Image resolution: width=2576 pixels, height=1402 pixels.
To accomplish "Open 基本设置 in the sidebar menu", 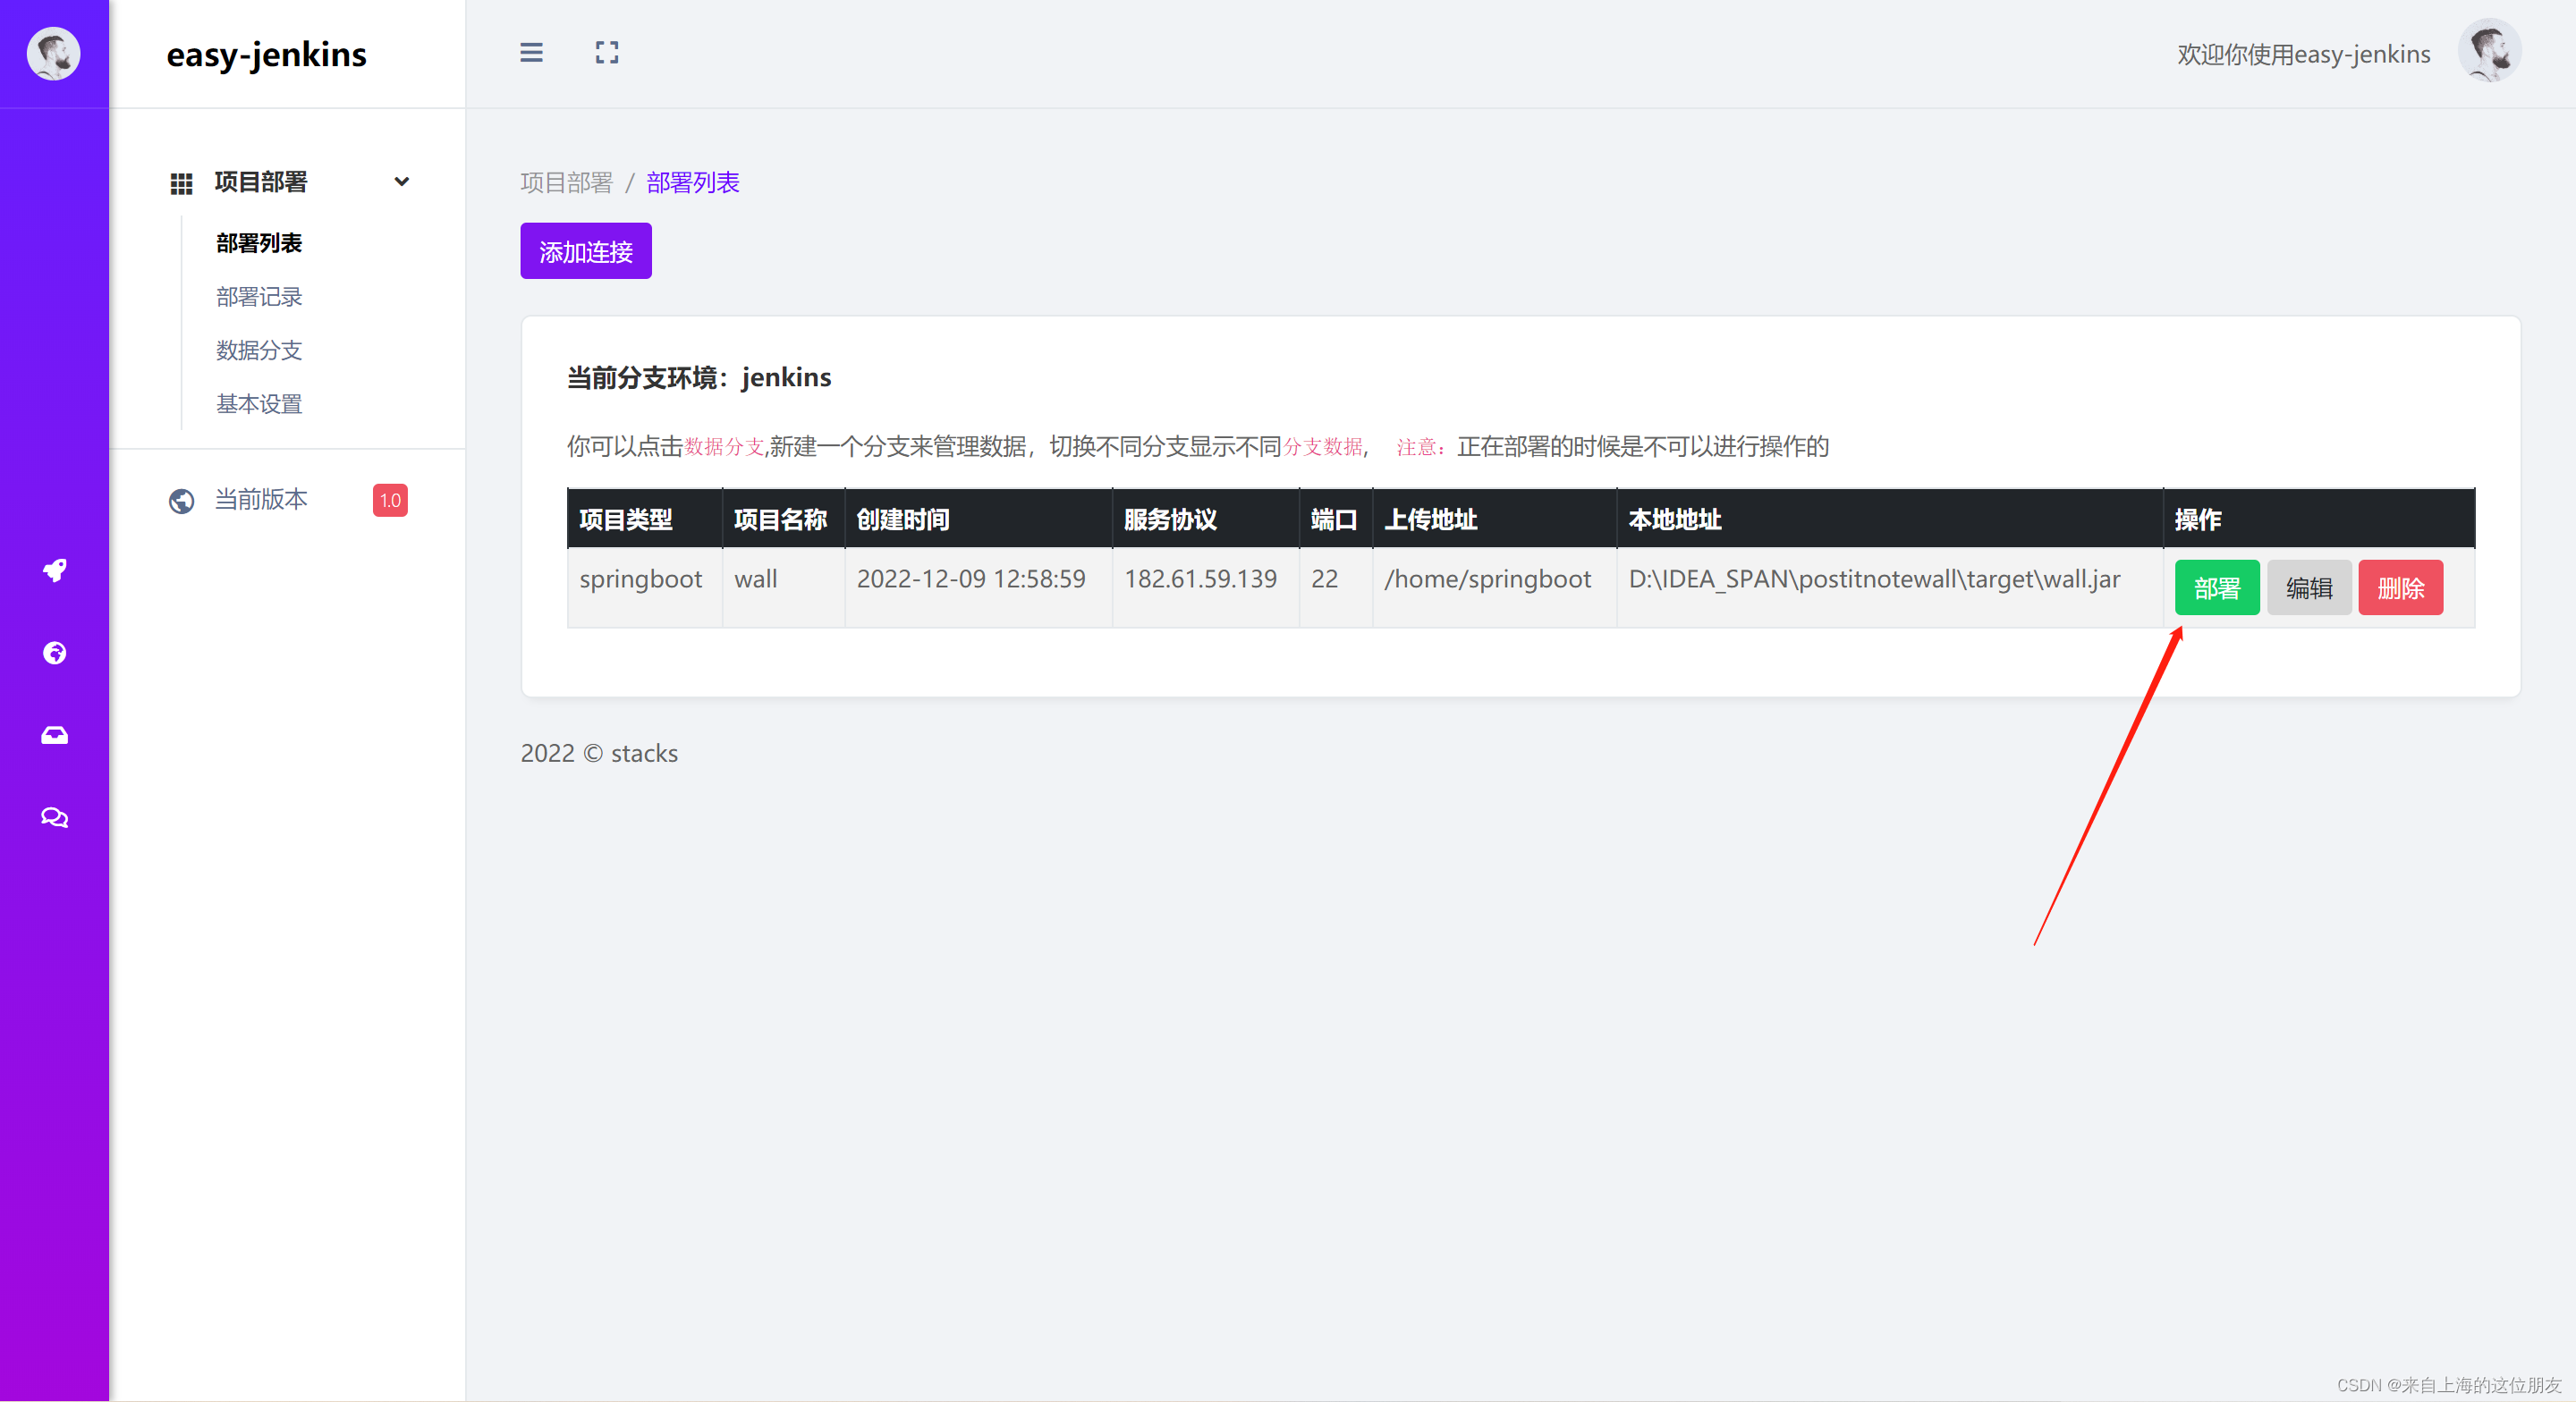I will point(259,404).
